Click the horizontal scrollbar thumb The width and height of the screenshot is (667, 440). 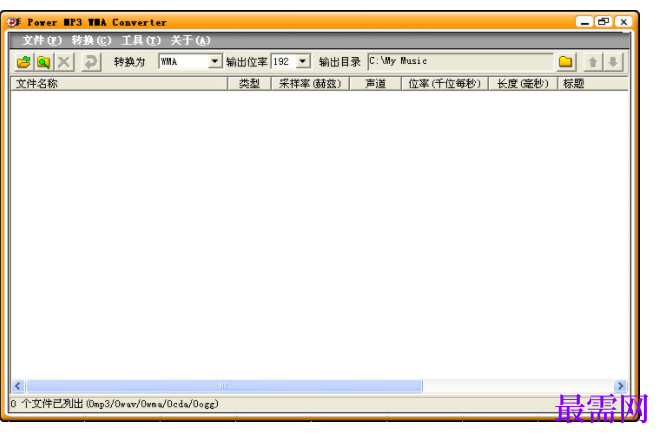click(224, 386)
